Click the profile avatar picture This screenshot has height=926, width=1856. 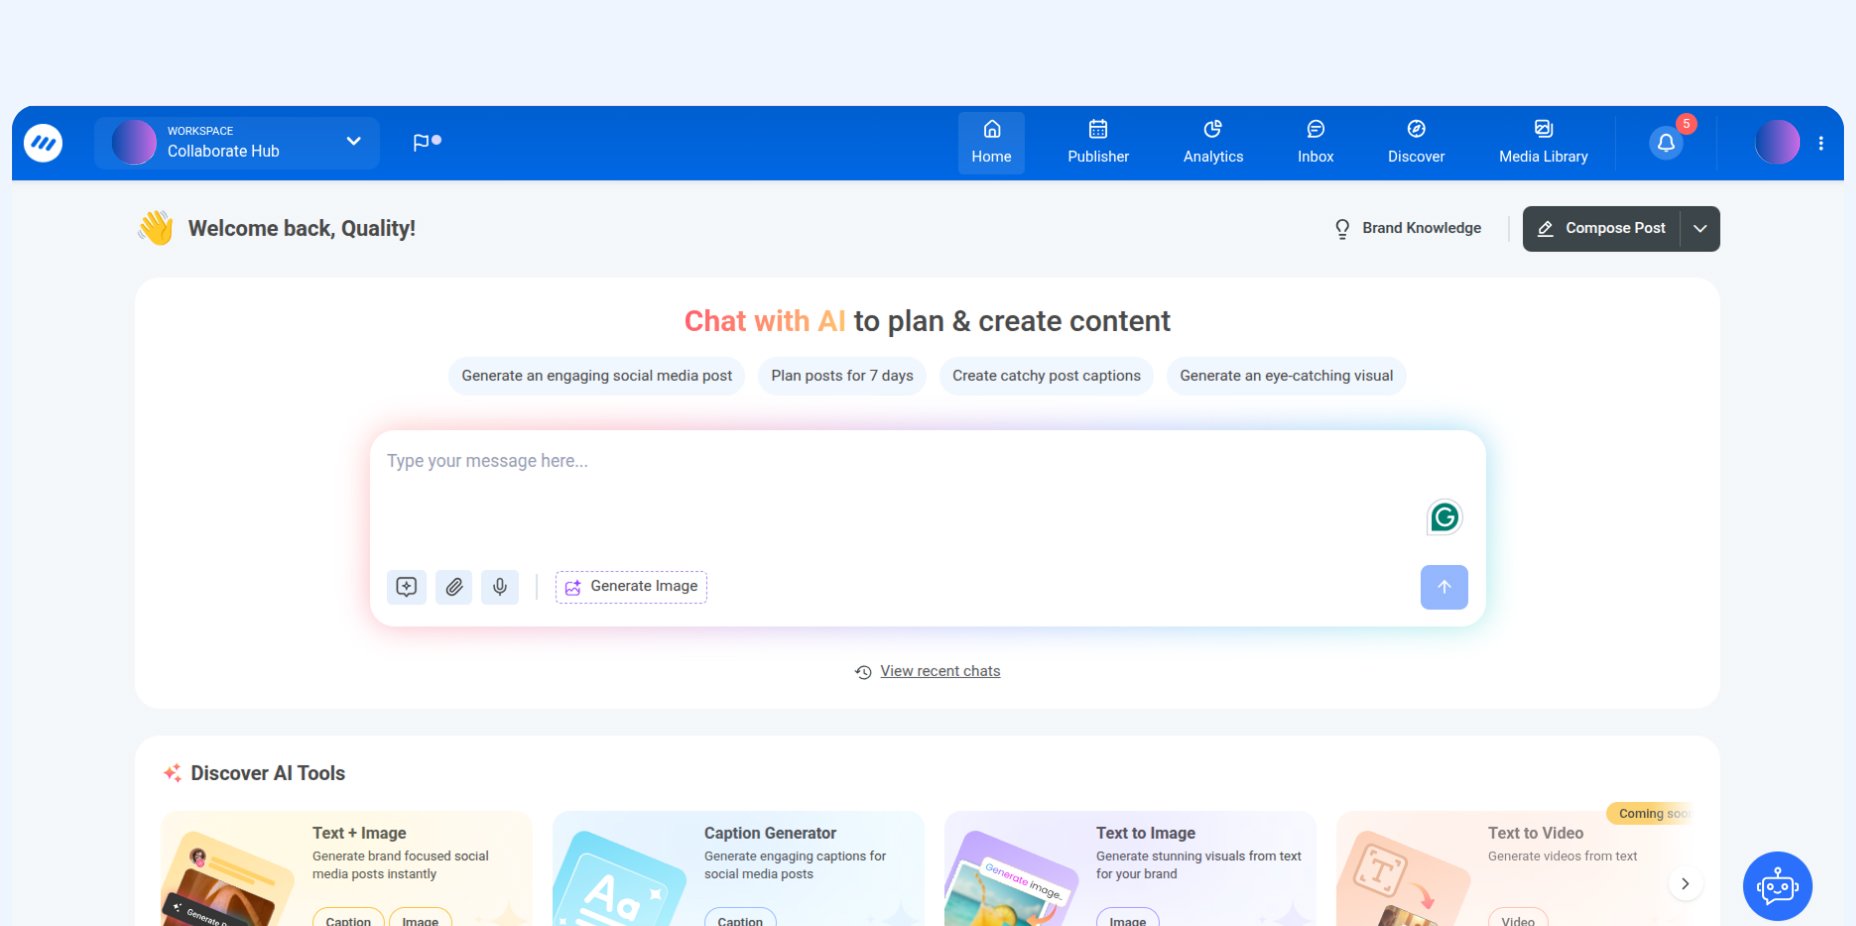click(1776, 142)
